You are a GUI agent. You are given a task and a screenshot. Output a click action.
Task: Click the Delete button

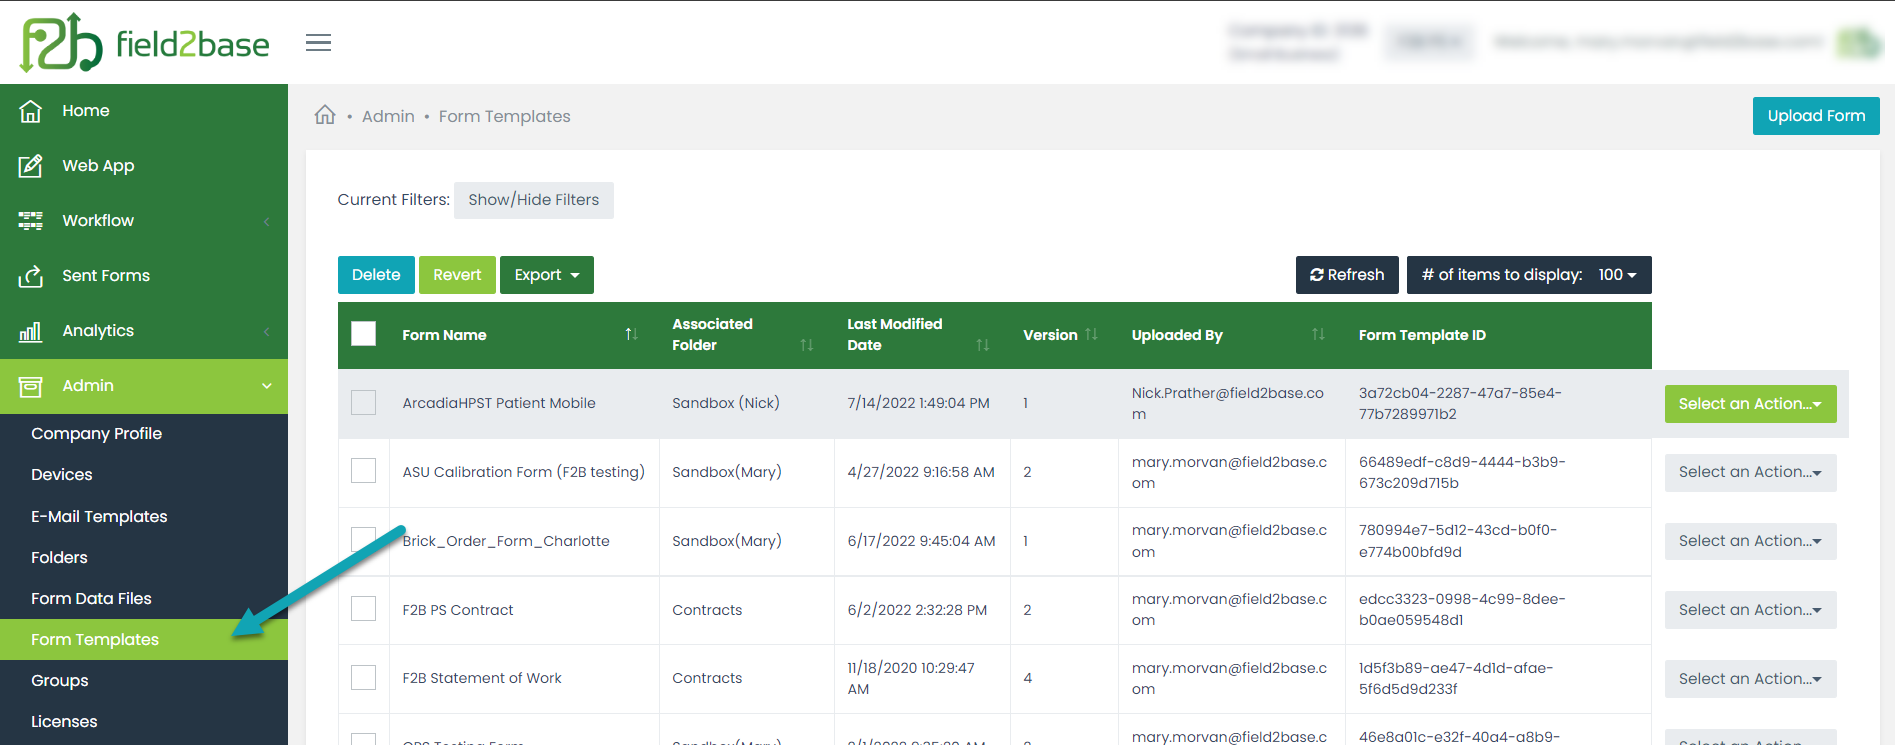[376, 275]
